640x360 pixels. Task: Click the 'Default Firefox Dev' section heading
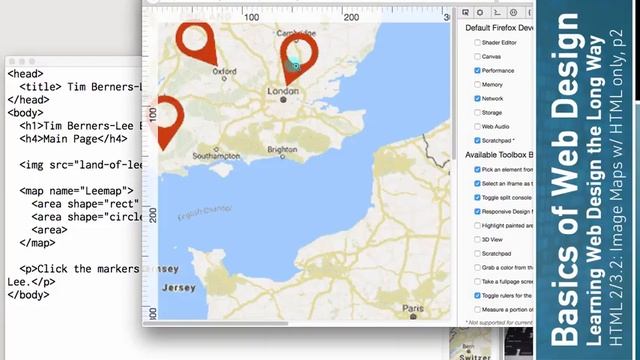click(x=499, y=28)
